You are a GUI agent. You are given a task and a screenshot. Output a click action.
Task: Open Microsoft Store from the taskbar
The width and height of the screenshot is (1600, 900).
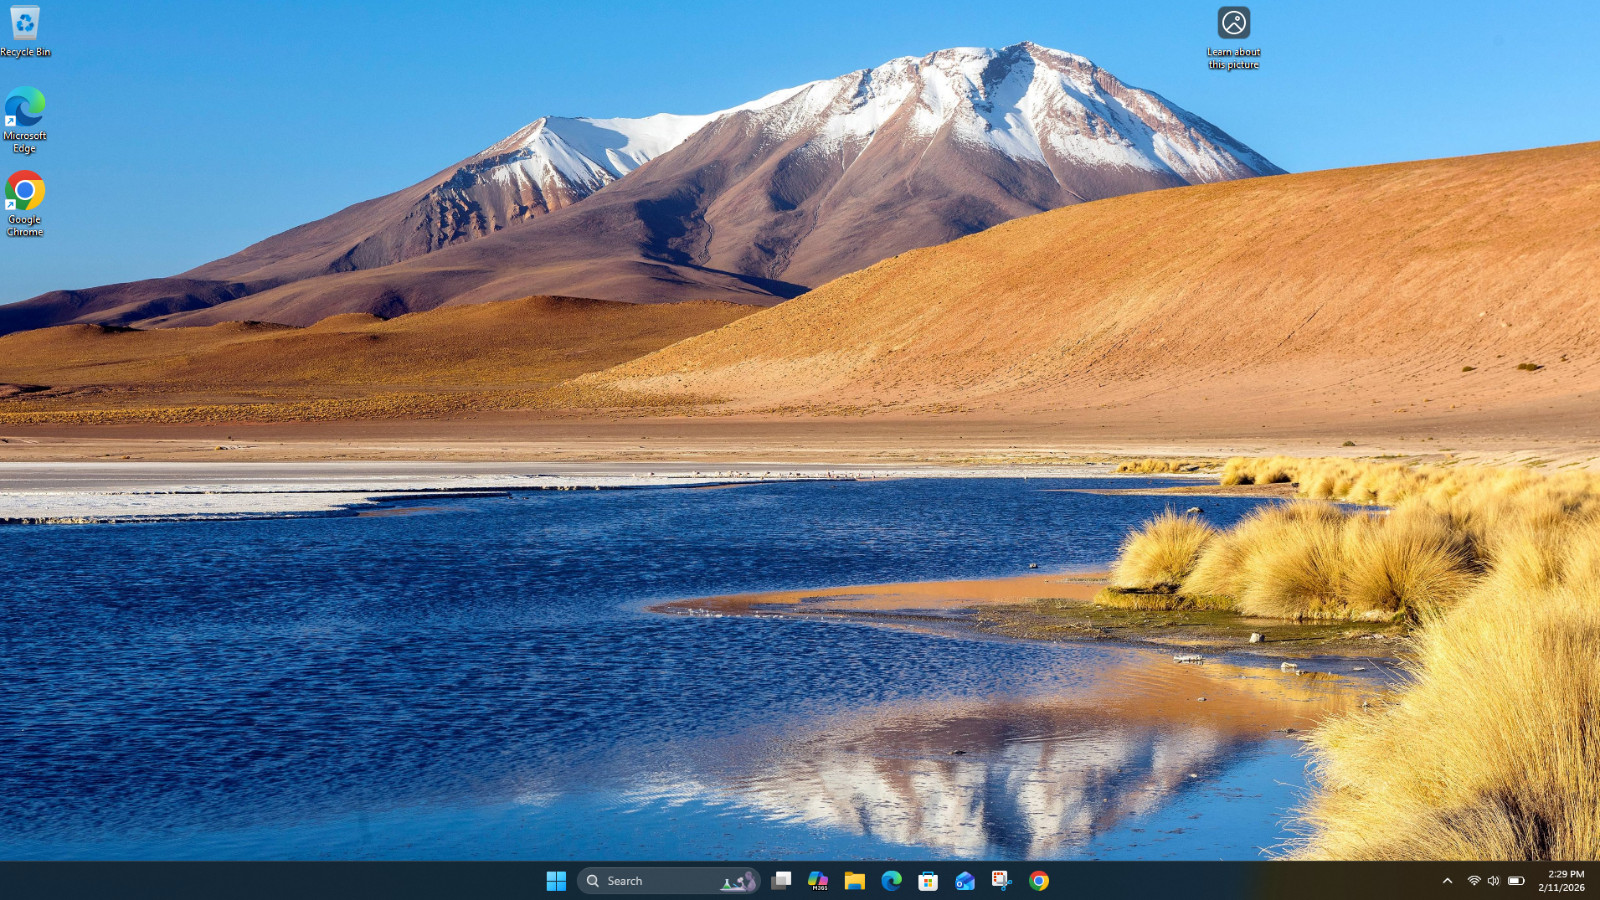point(928,881)
